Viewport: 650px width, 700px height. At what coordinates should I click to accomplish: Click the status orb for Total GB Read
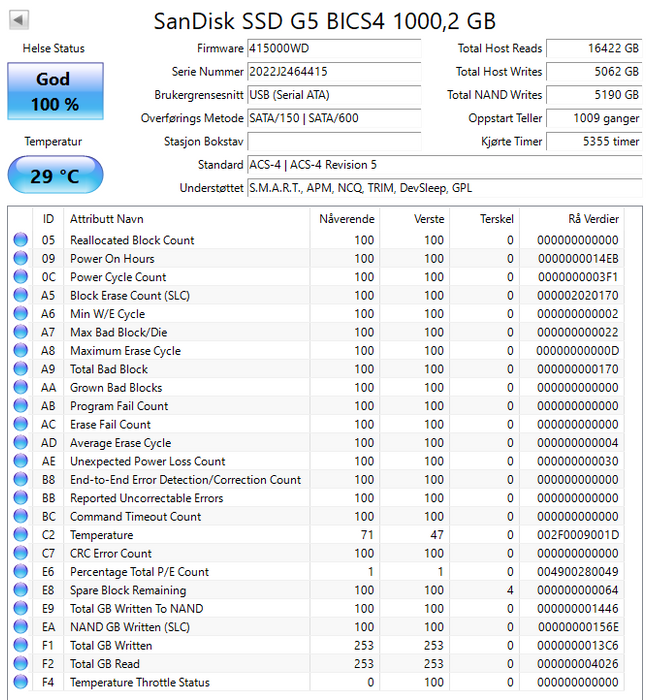click(21, 664)
